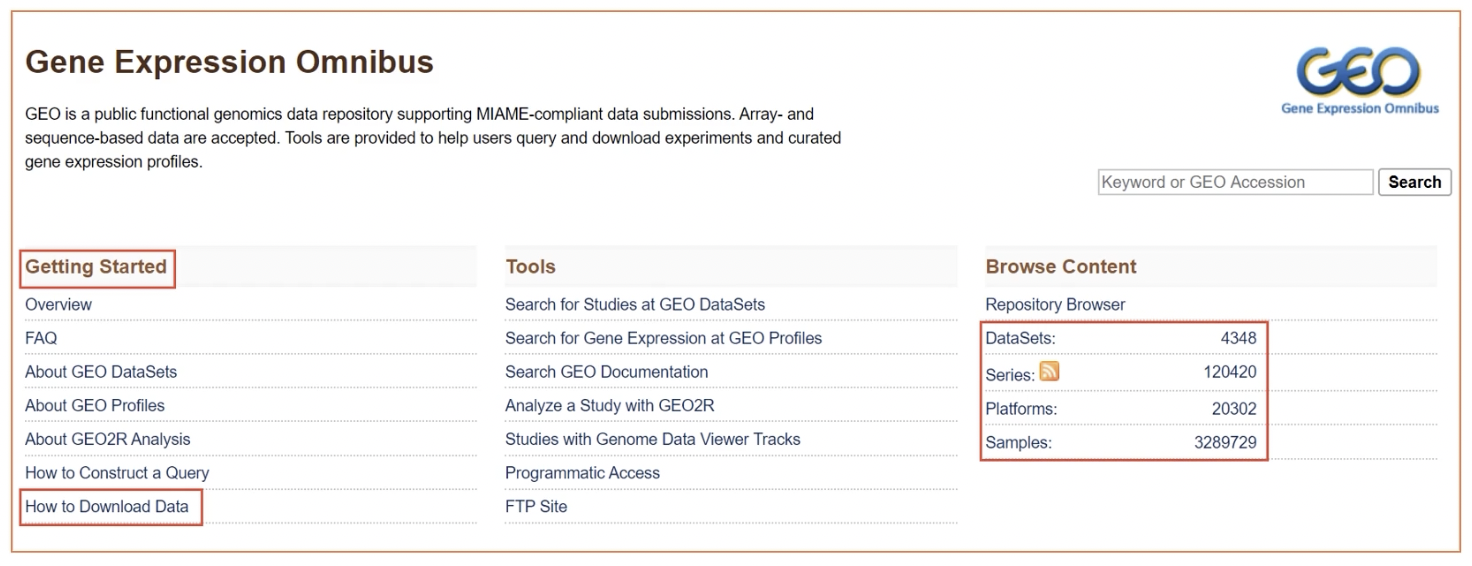The height and width of the screenshot is (566, 1472).
Task: Open About GEO Profiles link
Action: tap(95, 406)
